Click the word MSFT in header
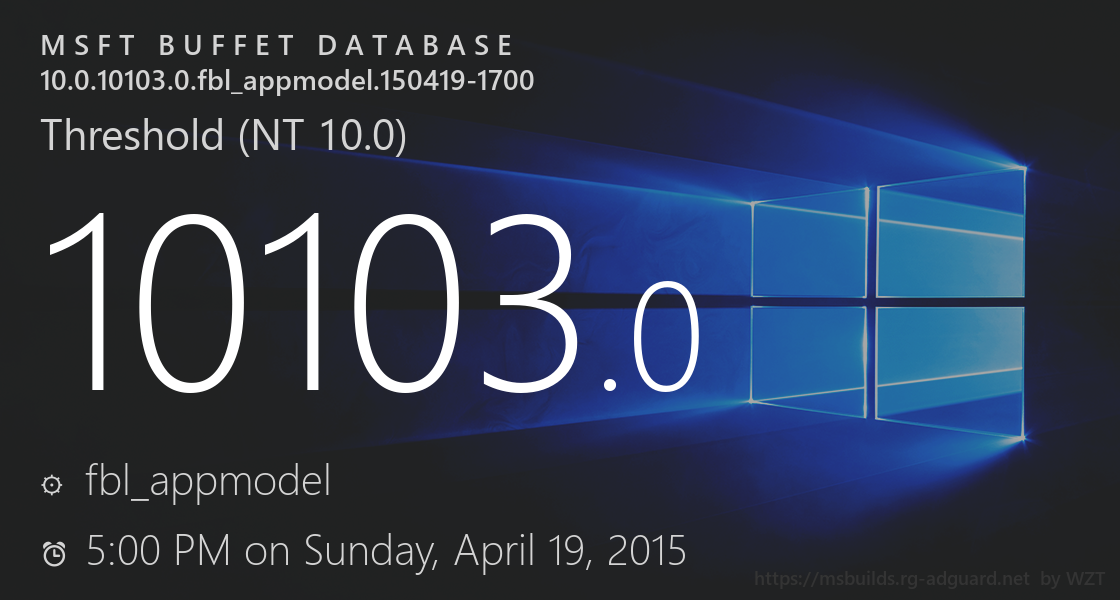1120x600 pixels. pos(84,46)
